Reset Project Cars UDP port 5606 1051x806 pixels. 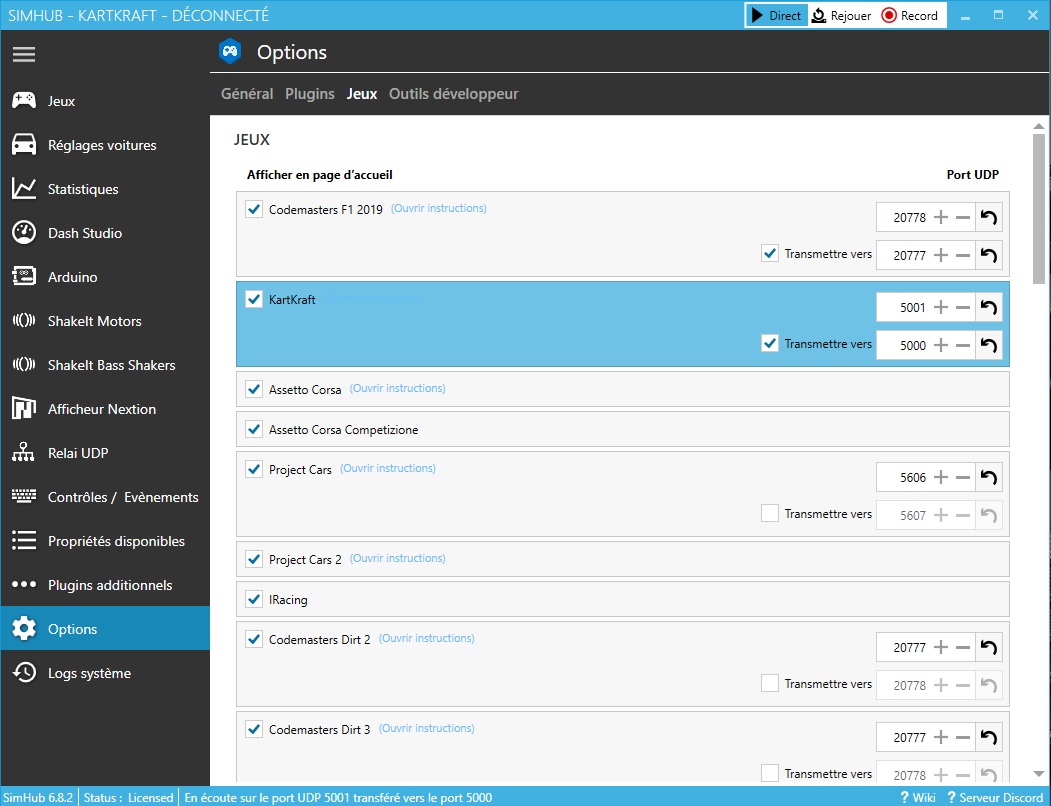(x=989, y=477)
